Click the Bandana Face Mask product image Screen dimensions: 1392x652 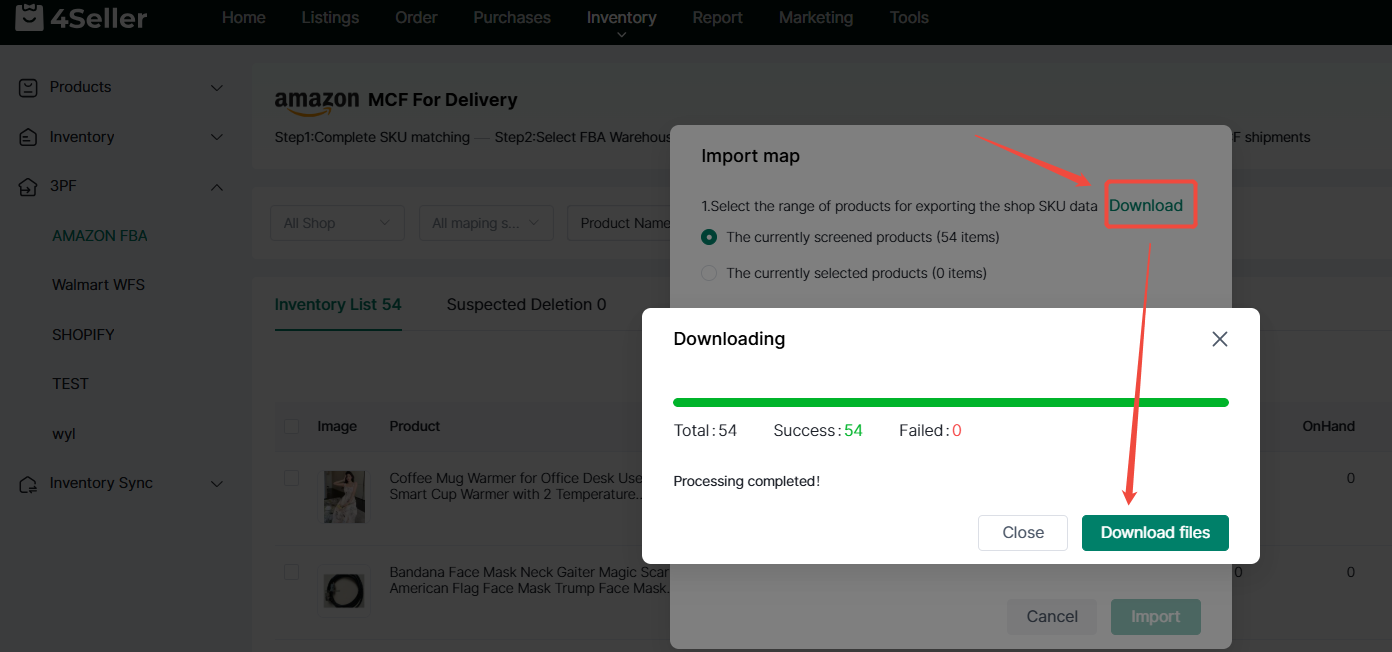pyautogui.click(x=344, y=591)
